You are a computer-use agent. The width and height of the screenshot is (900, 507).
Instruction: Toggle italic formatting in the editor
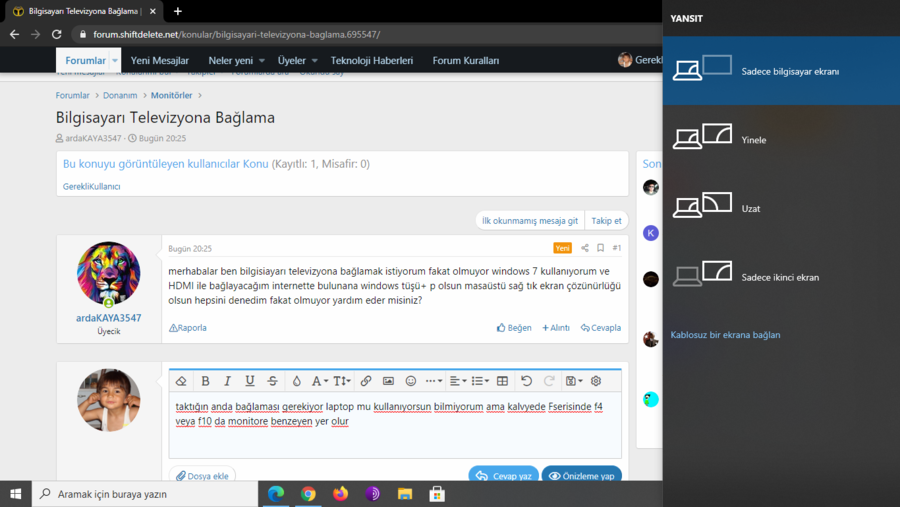click(x=227, y=381)
